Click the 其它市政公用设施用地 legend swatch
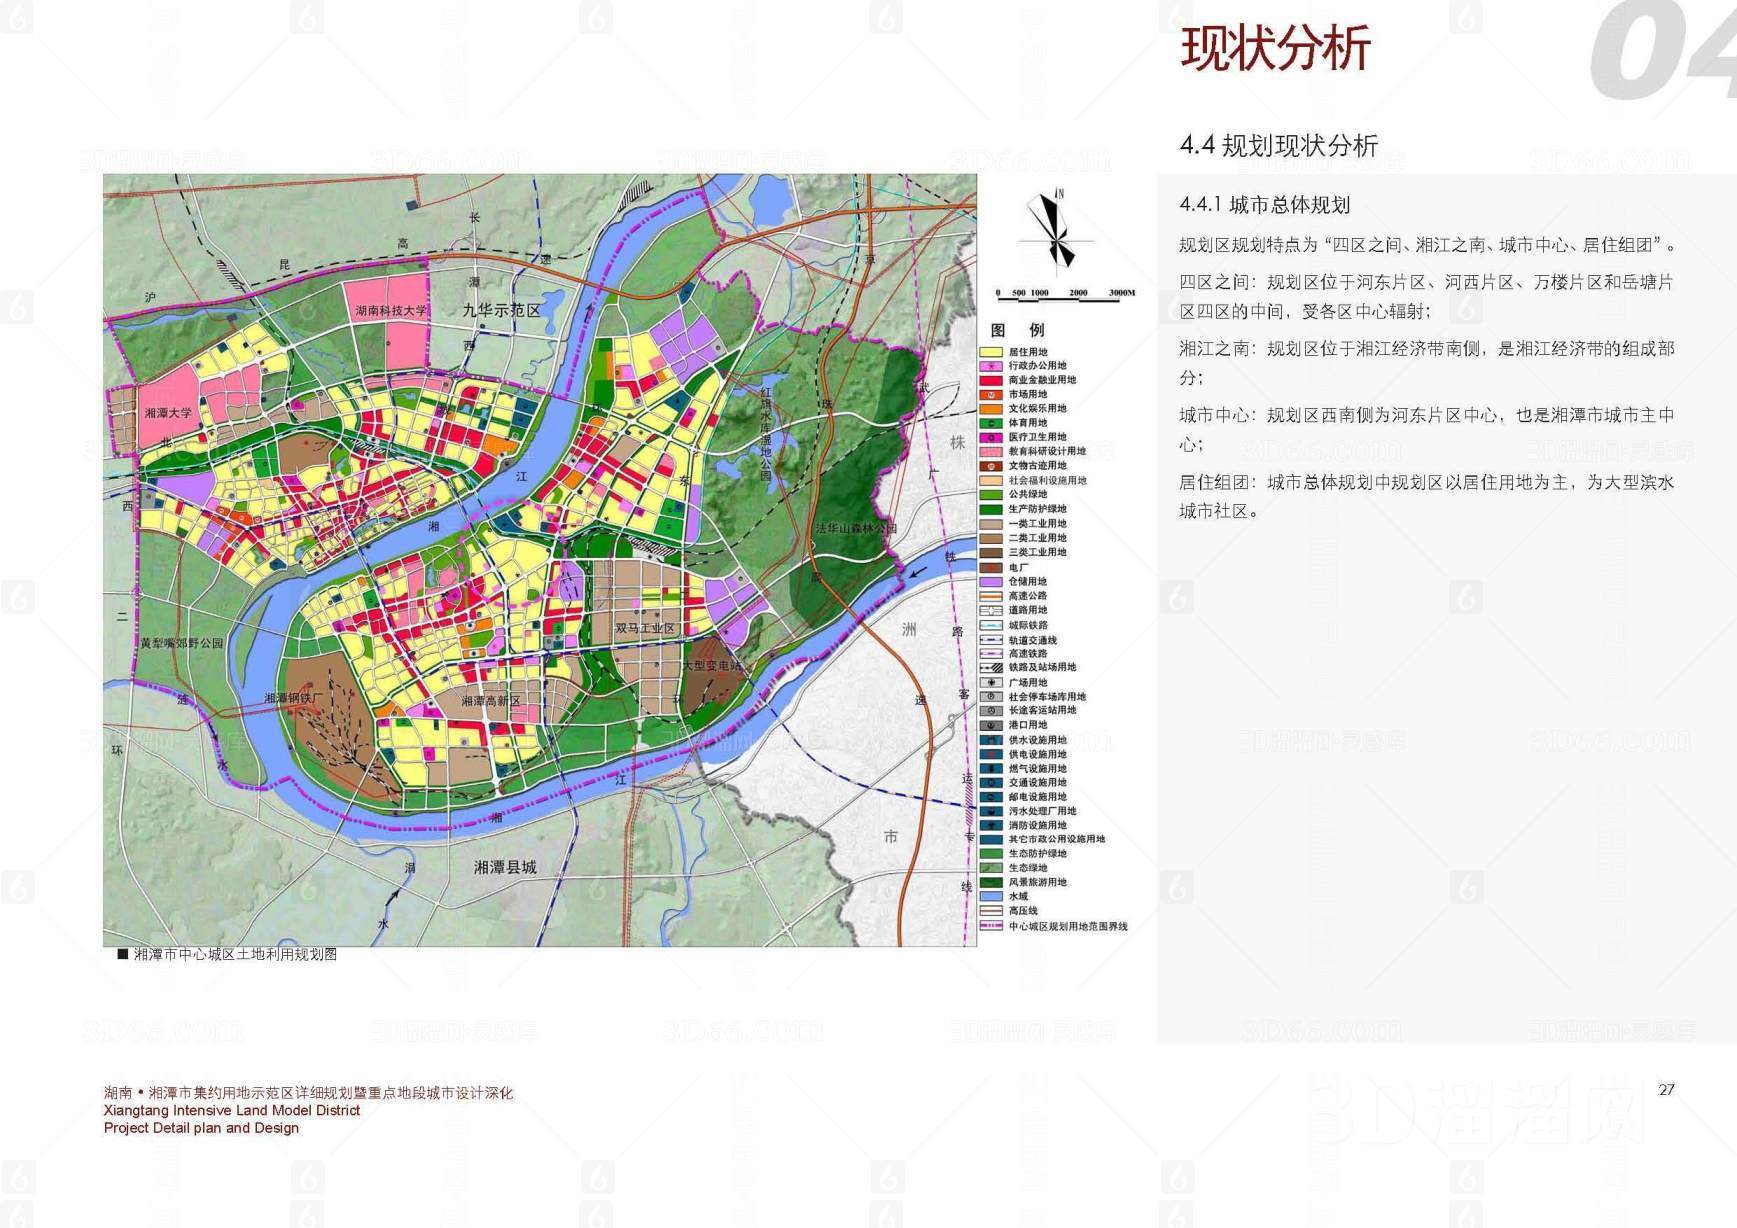 (990, 839)
